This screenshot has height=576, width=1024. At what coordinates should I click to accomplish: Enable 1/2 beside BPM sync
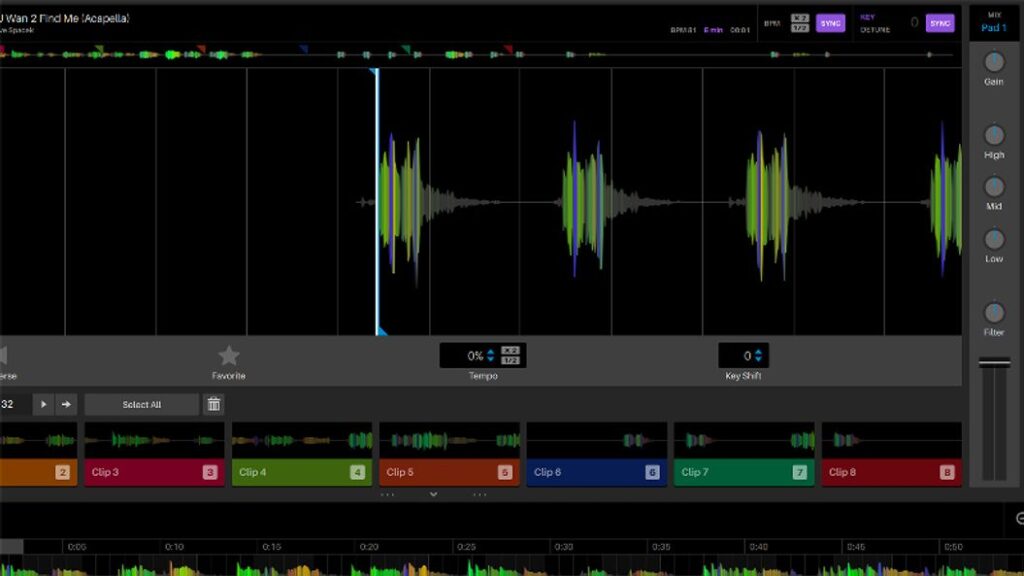800,28
